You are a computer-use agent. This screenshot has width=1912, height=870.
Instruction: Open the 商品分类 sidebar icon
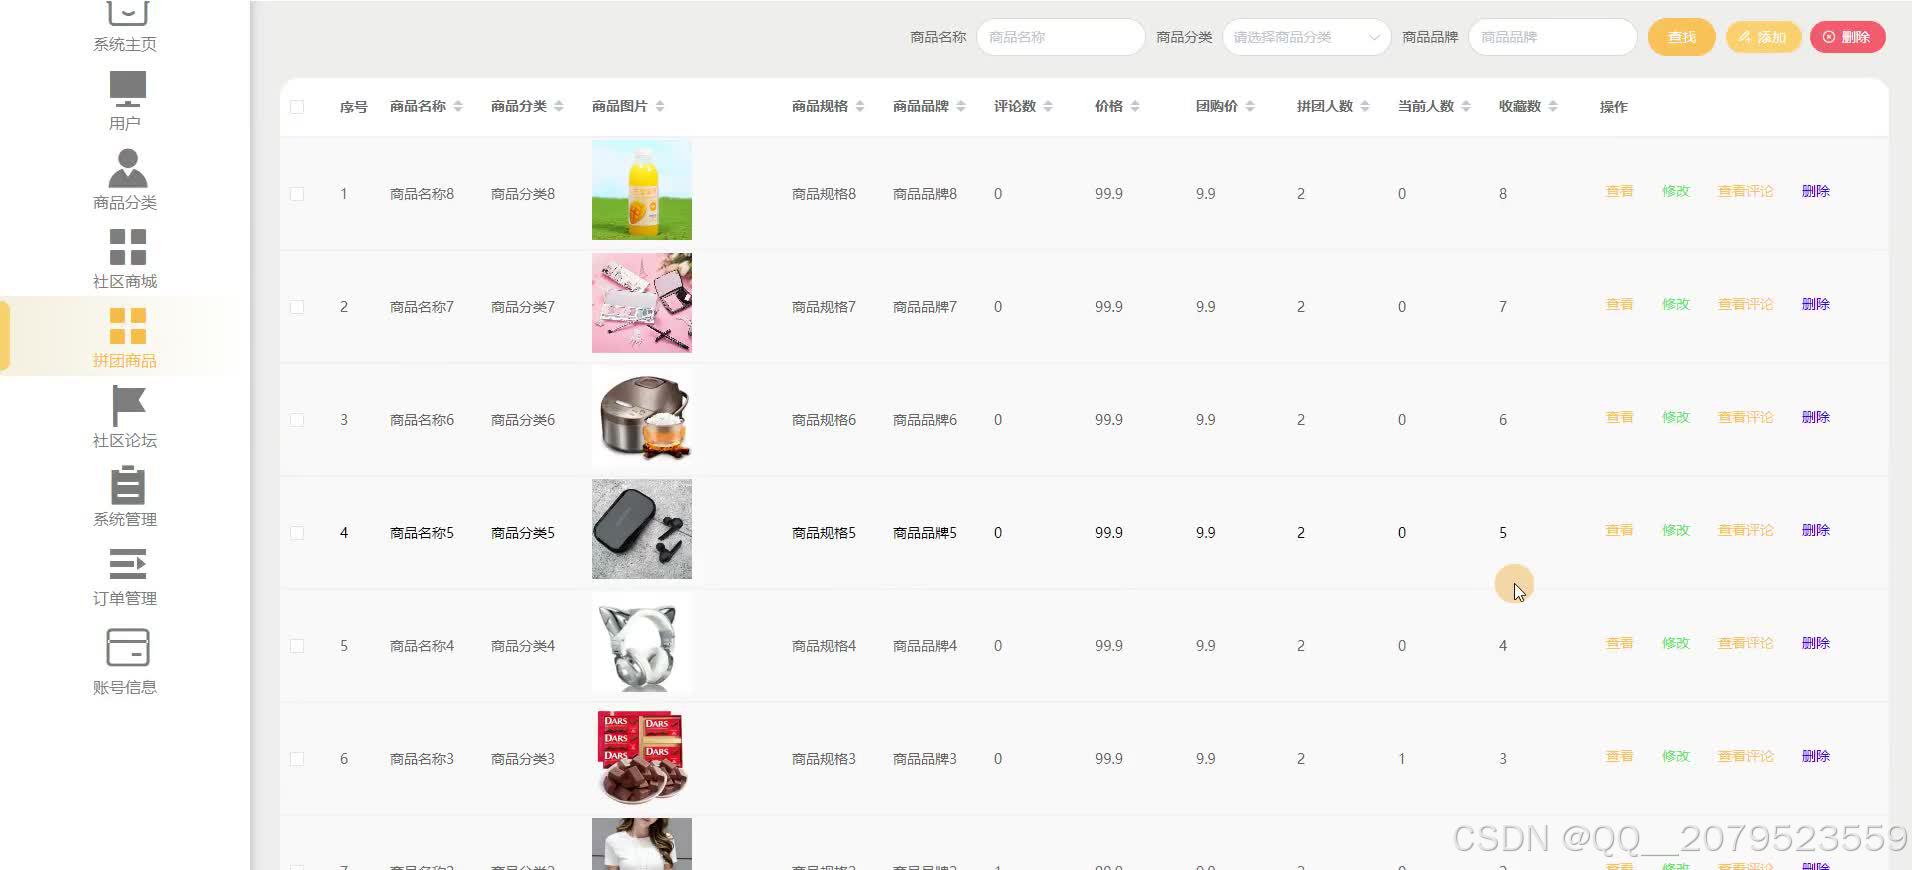click(x=127, y=168)
